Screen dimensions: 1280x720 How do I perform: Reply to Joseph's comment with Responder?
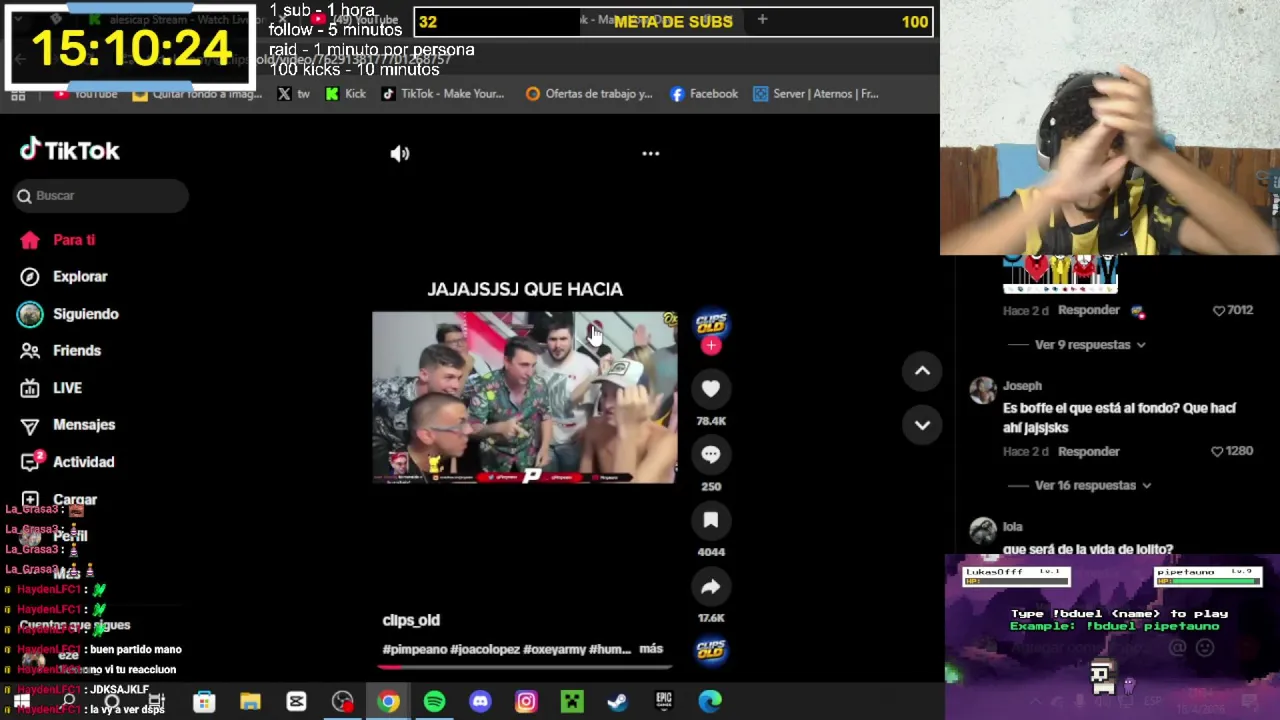click(x=1089, y=452)
